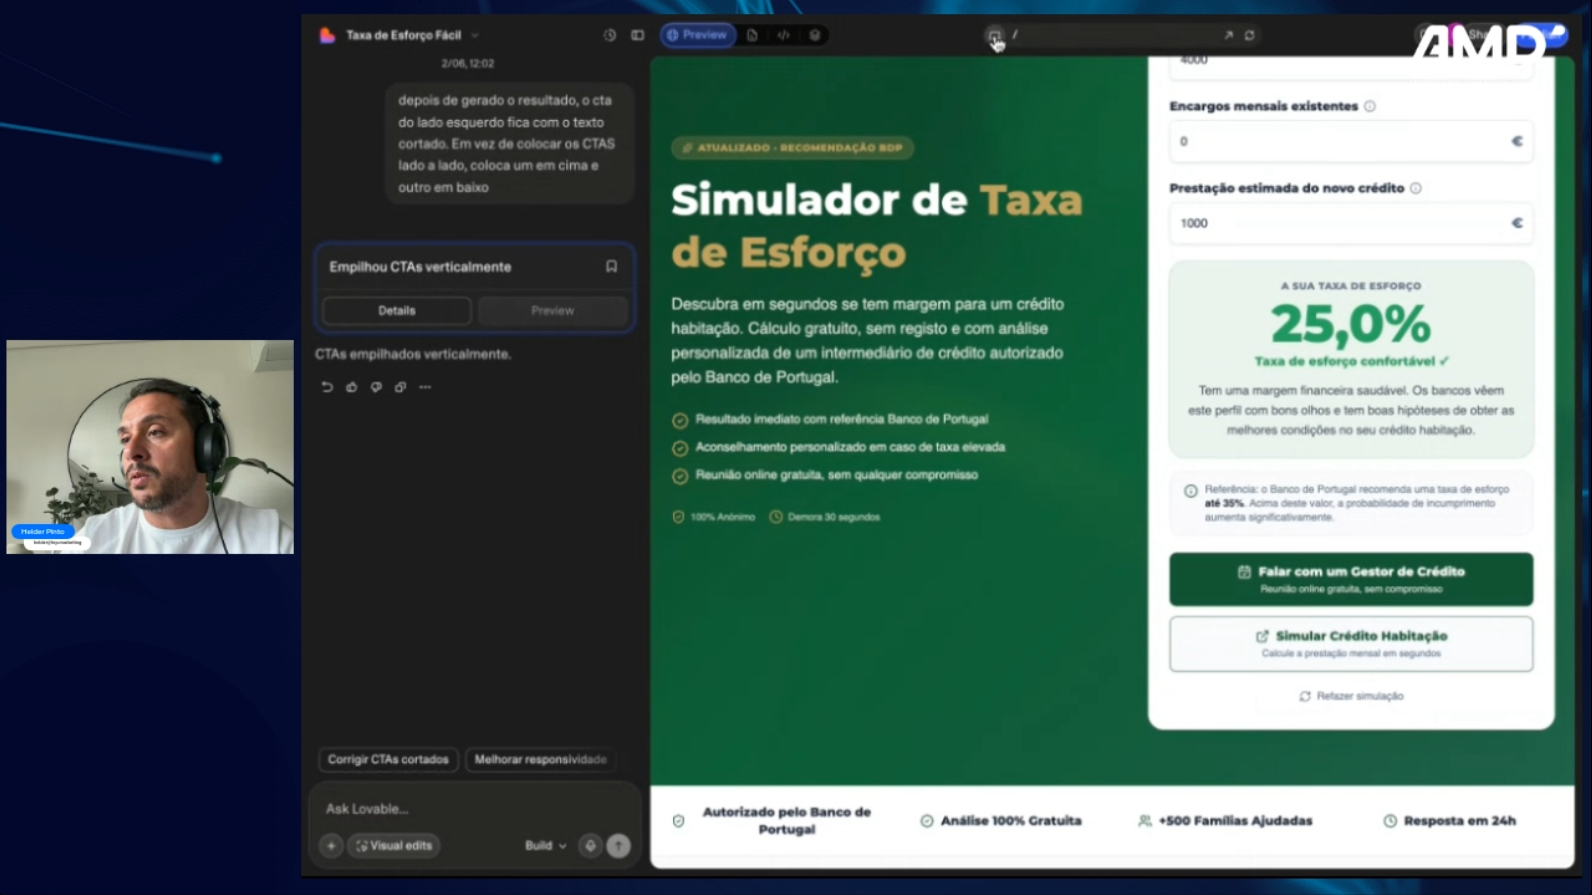The height and width of the screenshot is (895, 1592).
Task: Show info tooltip for Encargos mensais existentes
Action: [1370, 106]
